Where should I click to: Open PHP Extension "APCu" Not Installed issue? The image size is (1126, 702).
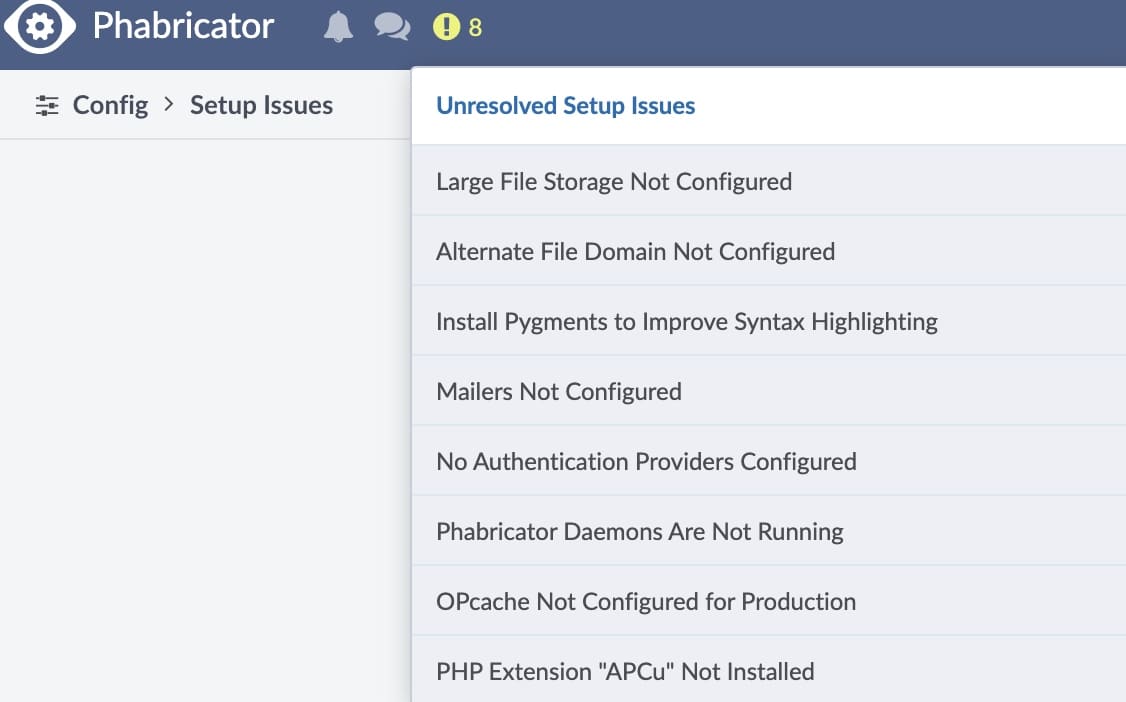tap(625, 671)
